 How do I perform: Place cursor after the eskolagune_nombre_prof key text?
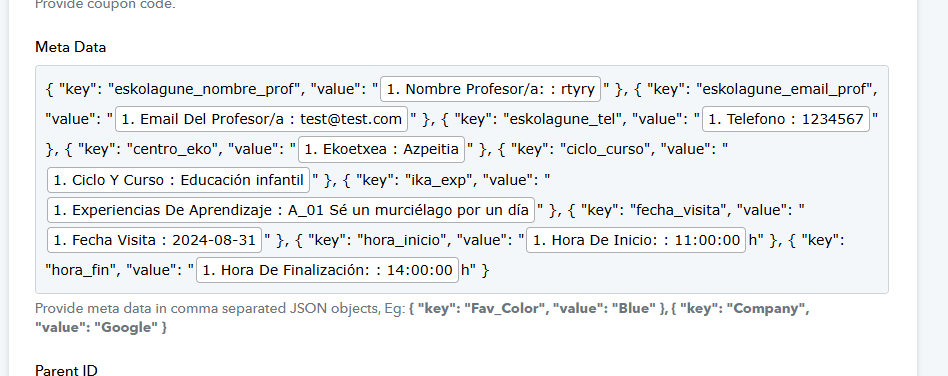[302, 89]
